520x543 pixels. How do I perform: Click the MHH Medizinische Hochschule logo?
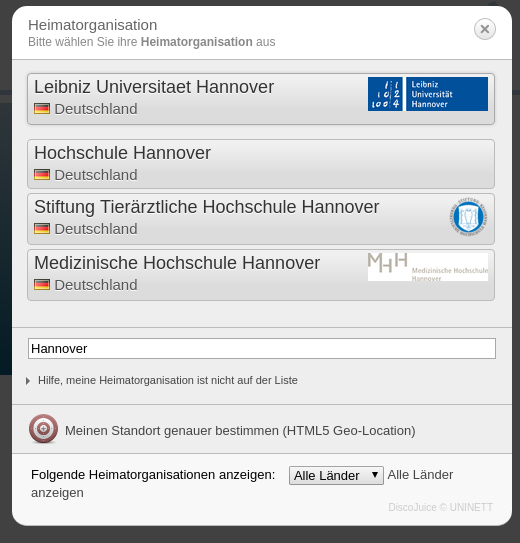coord(428,267)
